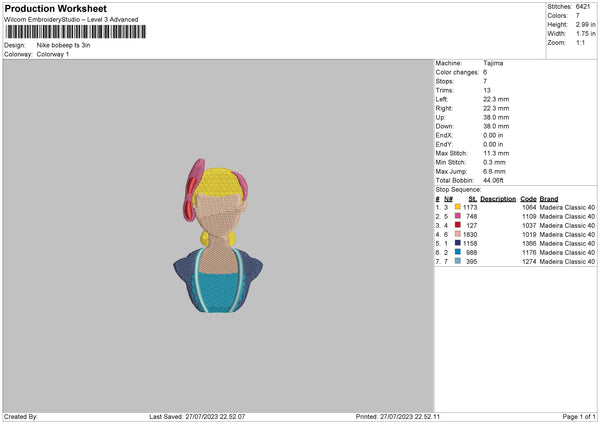Click the navy blue swatch code 1366
The height and width of the screenshot is (424, 600).
click(458, 243)
